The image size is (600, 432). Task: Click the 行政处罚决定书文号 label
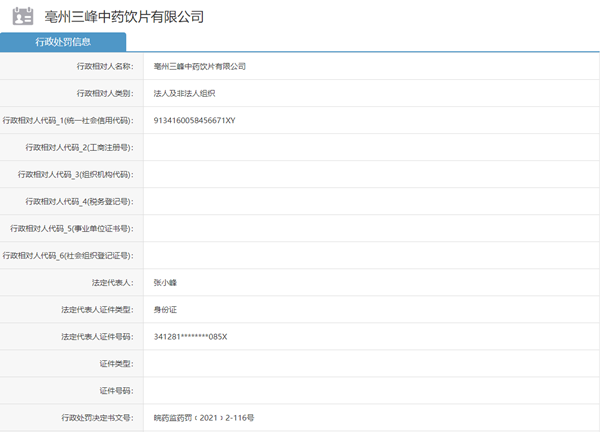click(x=96, y=417)
